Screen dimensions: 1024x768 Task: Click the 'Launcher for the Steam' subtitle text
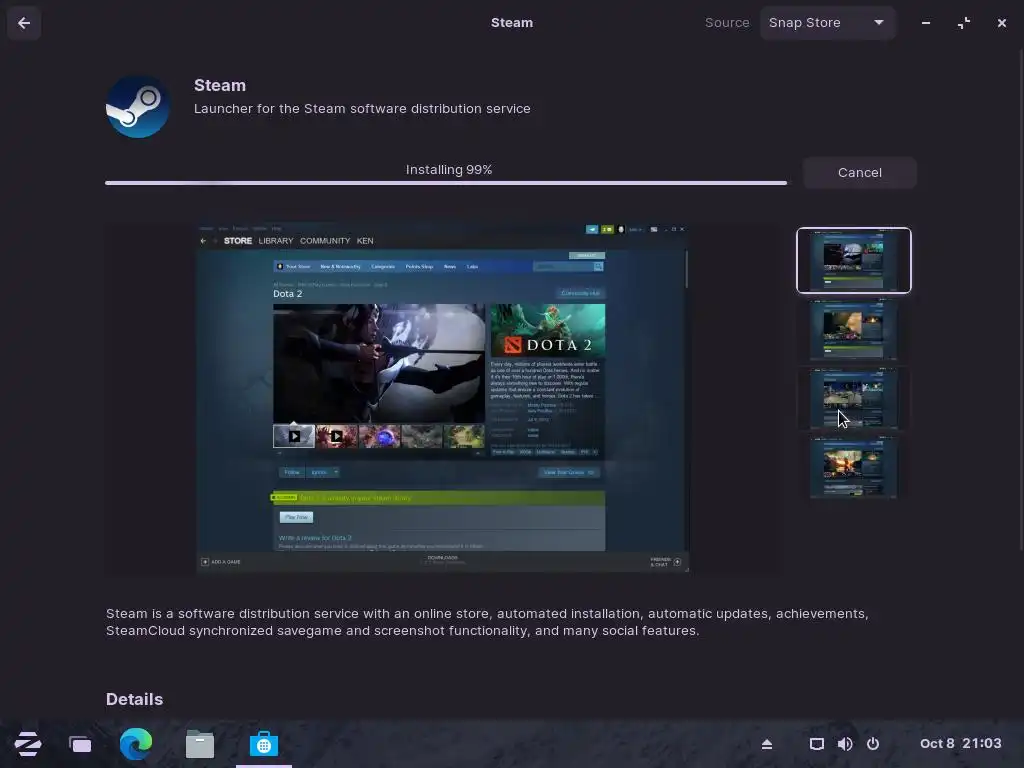click(x=362, y=108)
